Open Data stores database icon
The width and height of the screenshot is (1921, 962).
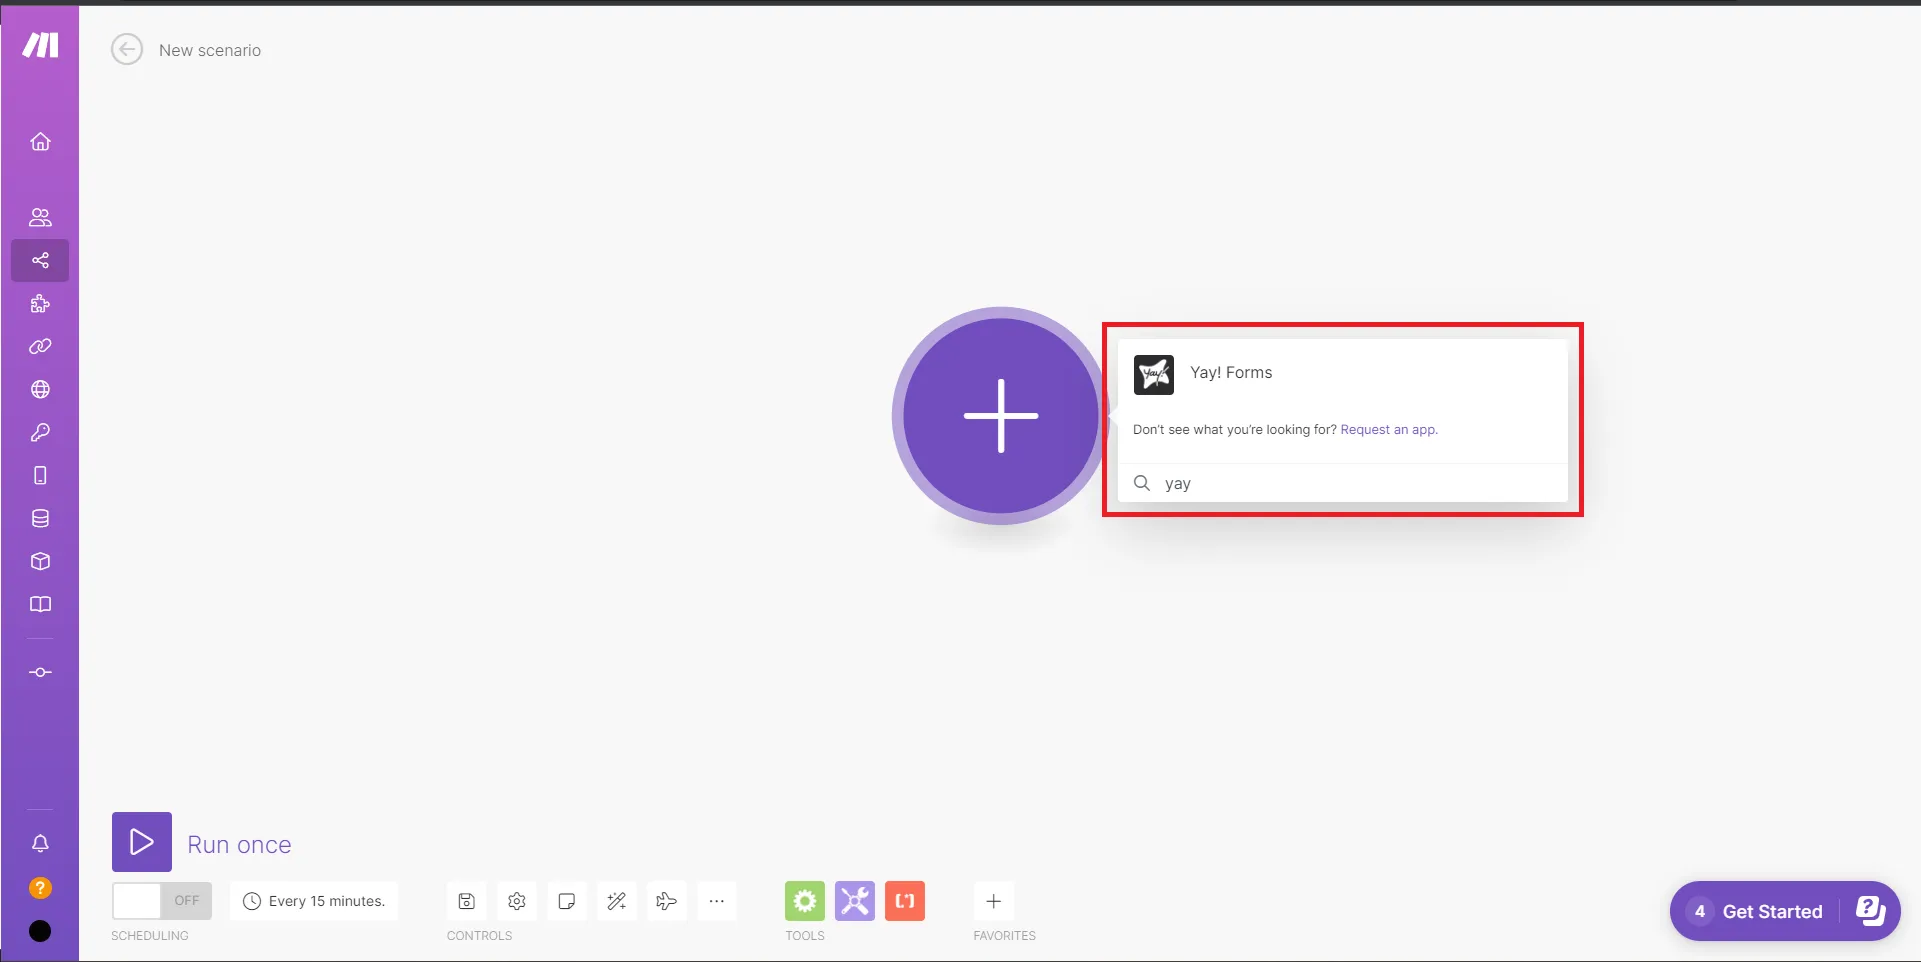tap(40, 518)
